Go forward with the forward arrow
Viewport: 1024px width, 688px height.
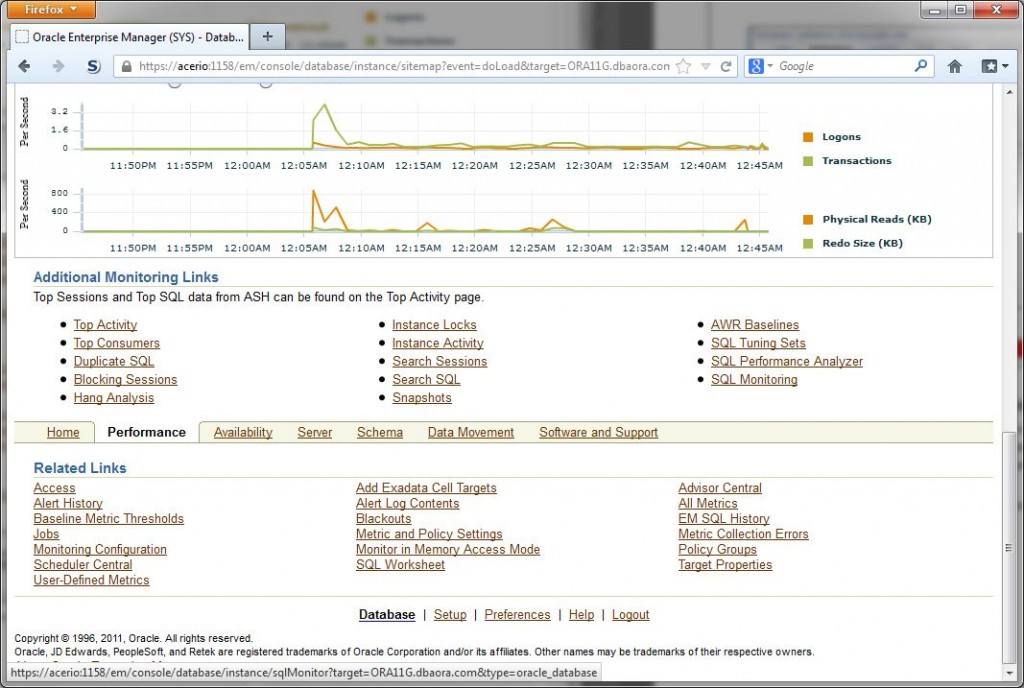pyautogui.click(x=58, y=66)
